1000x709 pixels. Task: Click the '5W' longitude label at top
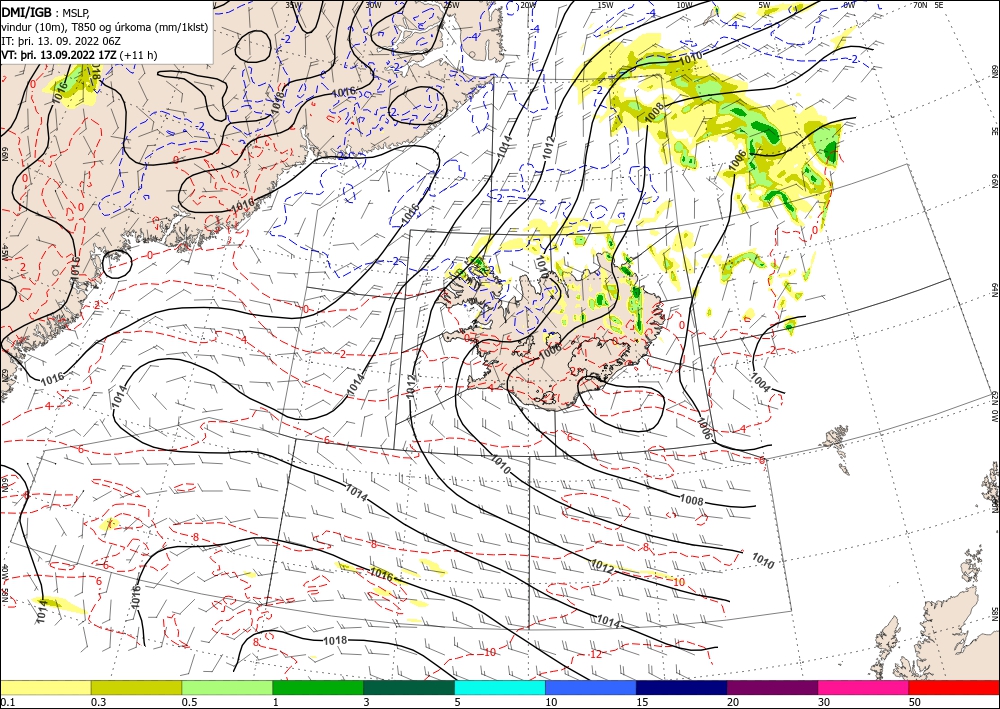coord(765,5)
